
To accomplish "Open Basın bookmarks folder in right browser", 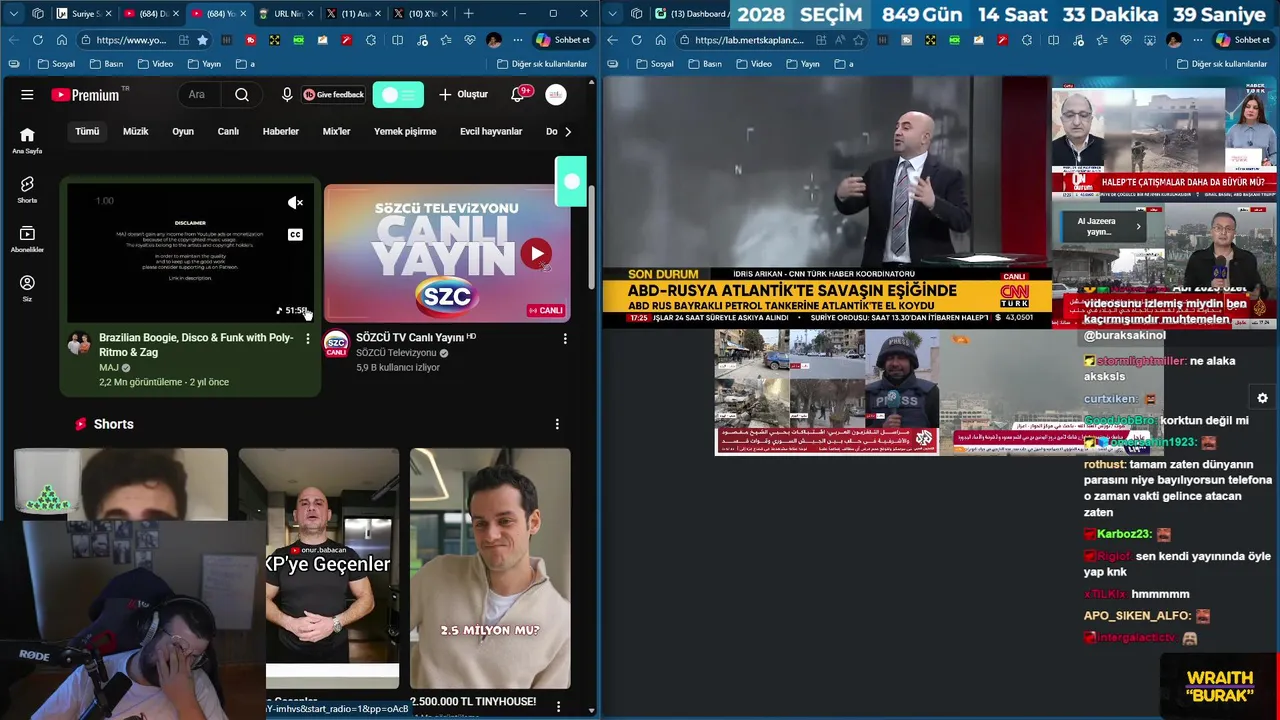I will click(x=703, y=64).
